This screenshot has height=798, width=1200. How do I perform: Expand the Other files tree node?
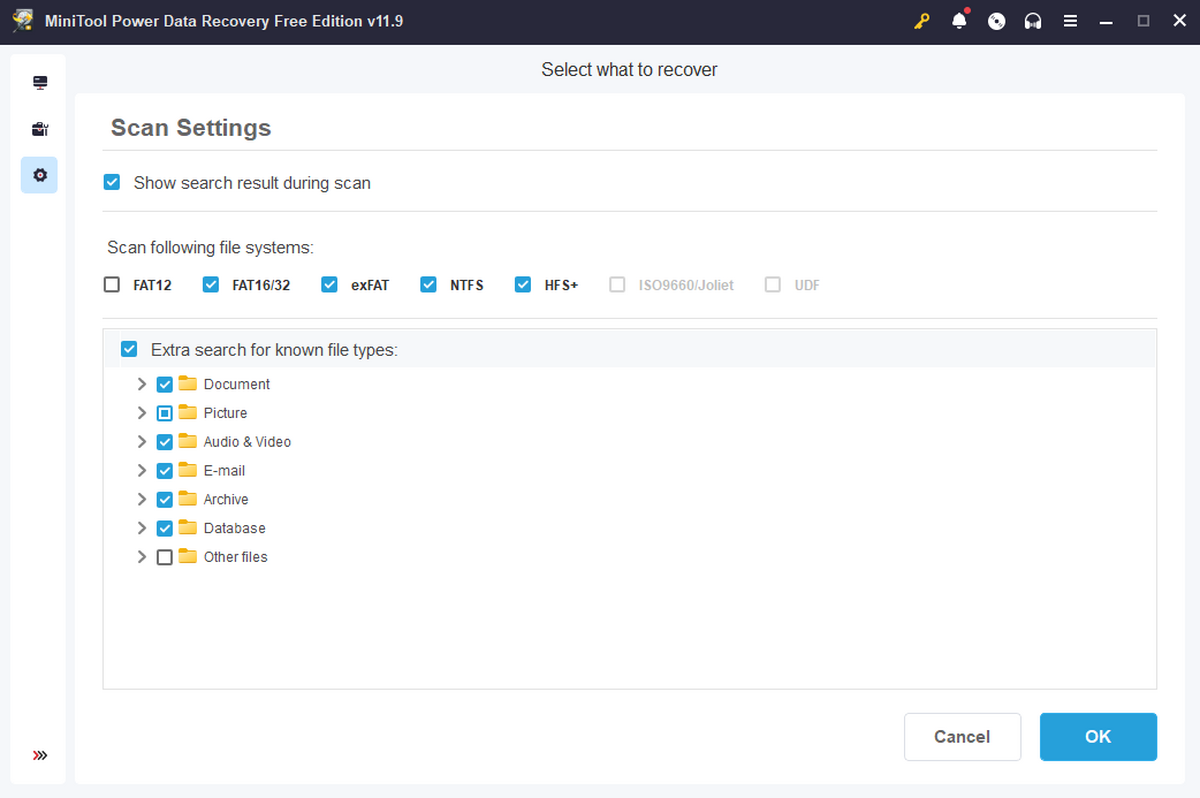(x=142, y=557)
